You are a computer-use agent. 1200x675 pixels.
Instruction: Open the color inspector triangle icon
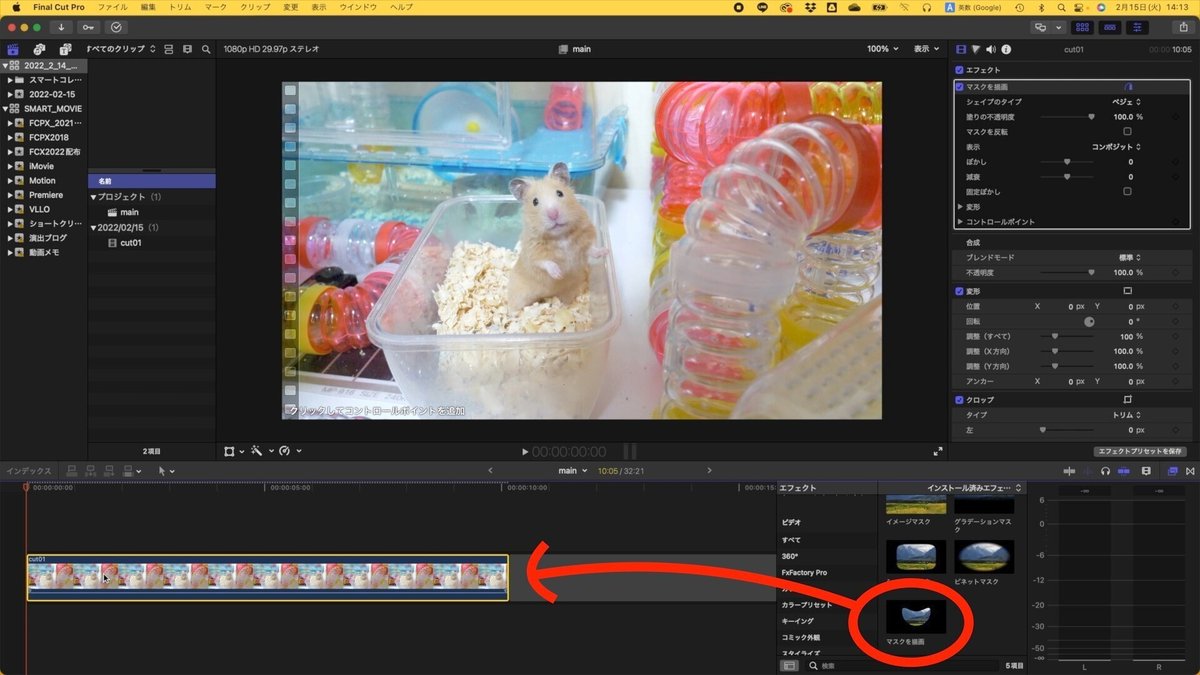[x=975, y=49]
